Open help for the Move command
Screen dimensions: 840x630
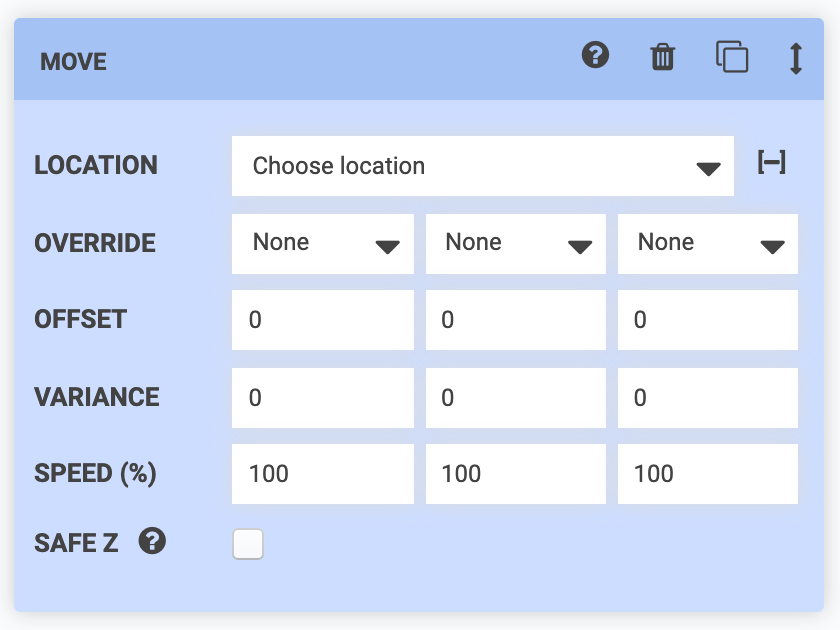tap(595, 55)
